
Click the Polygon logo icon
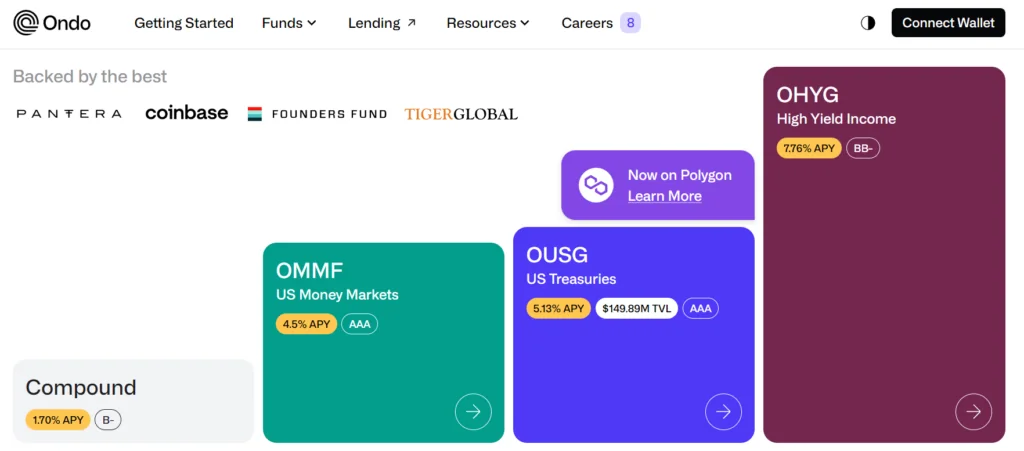point(596,185)
